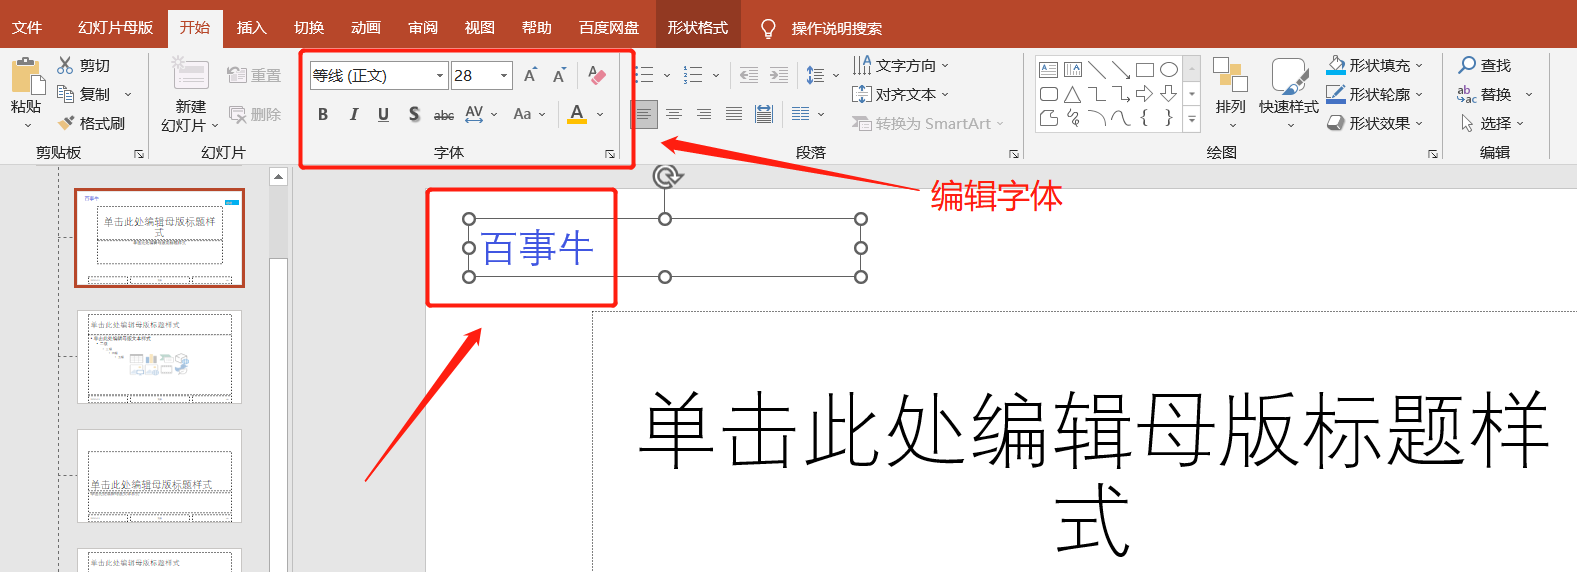Viewport: 1577px width, 572px height.
Task: Select the line arrow shape
Action: coord(1121,70)
